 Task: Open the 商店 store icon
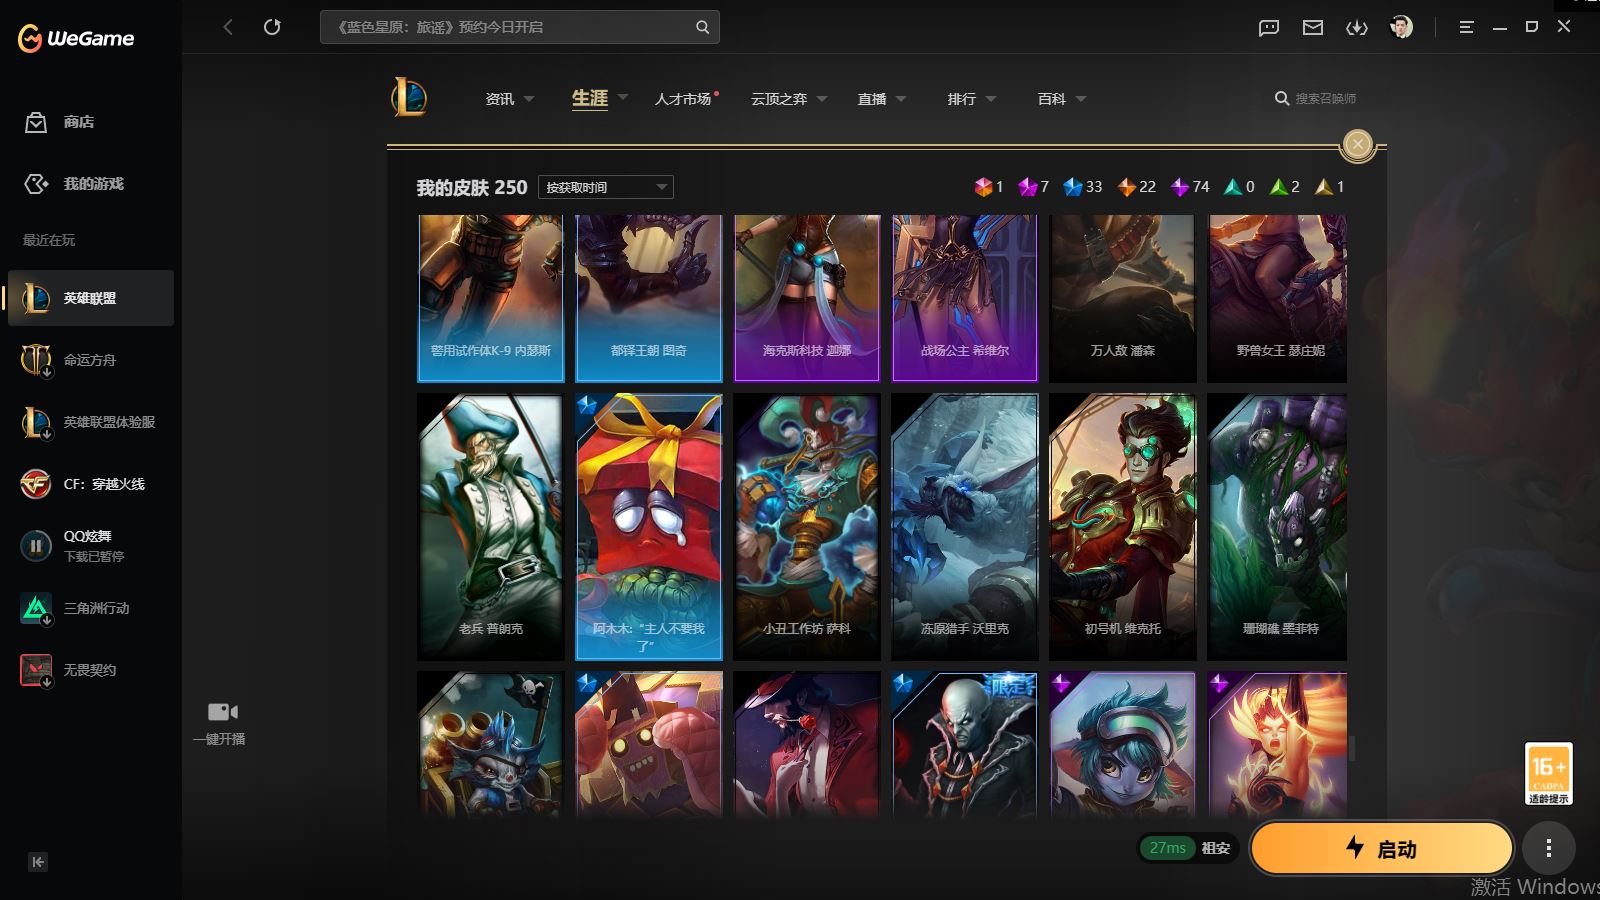tap(36, 122)
